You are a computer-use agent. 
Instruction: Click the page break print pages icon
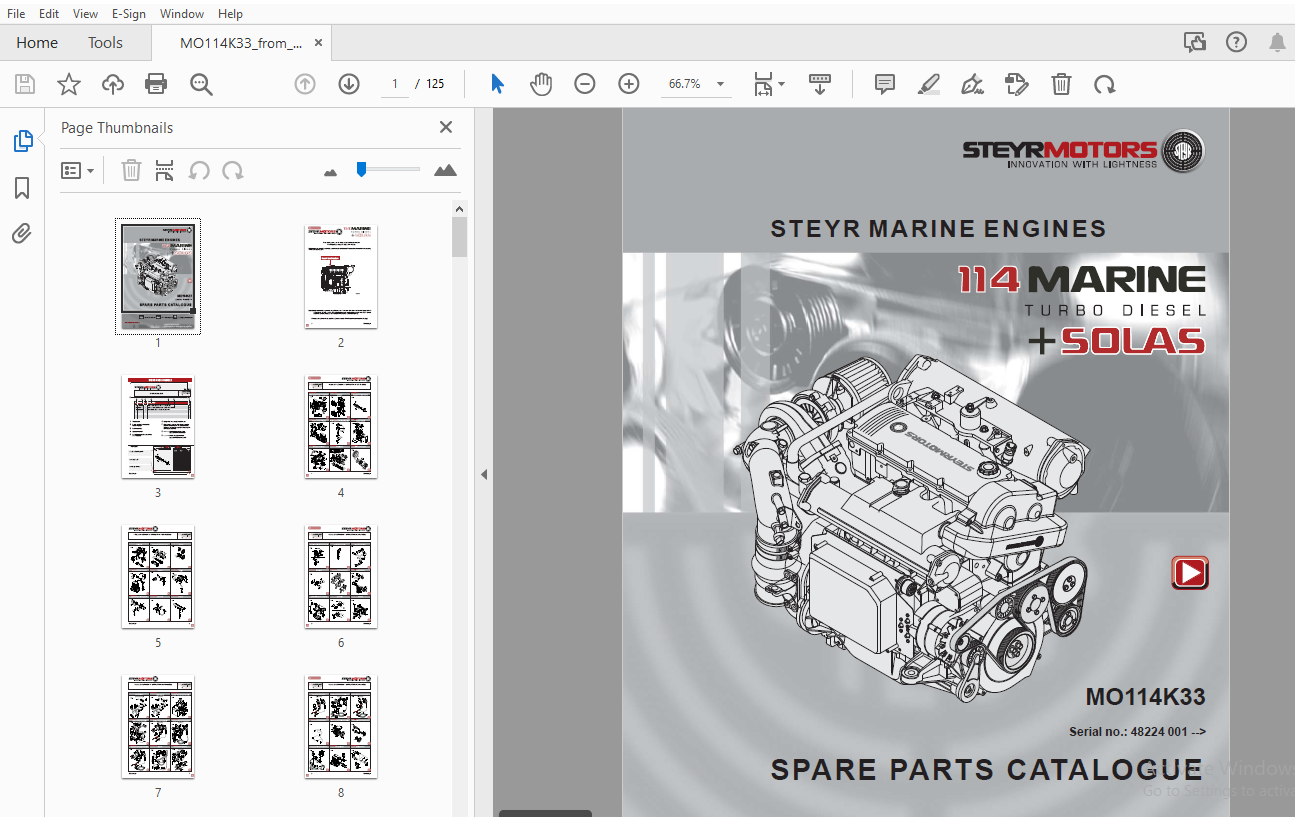pos(164,171)
